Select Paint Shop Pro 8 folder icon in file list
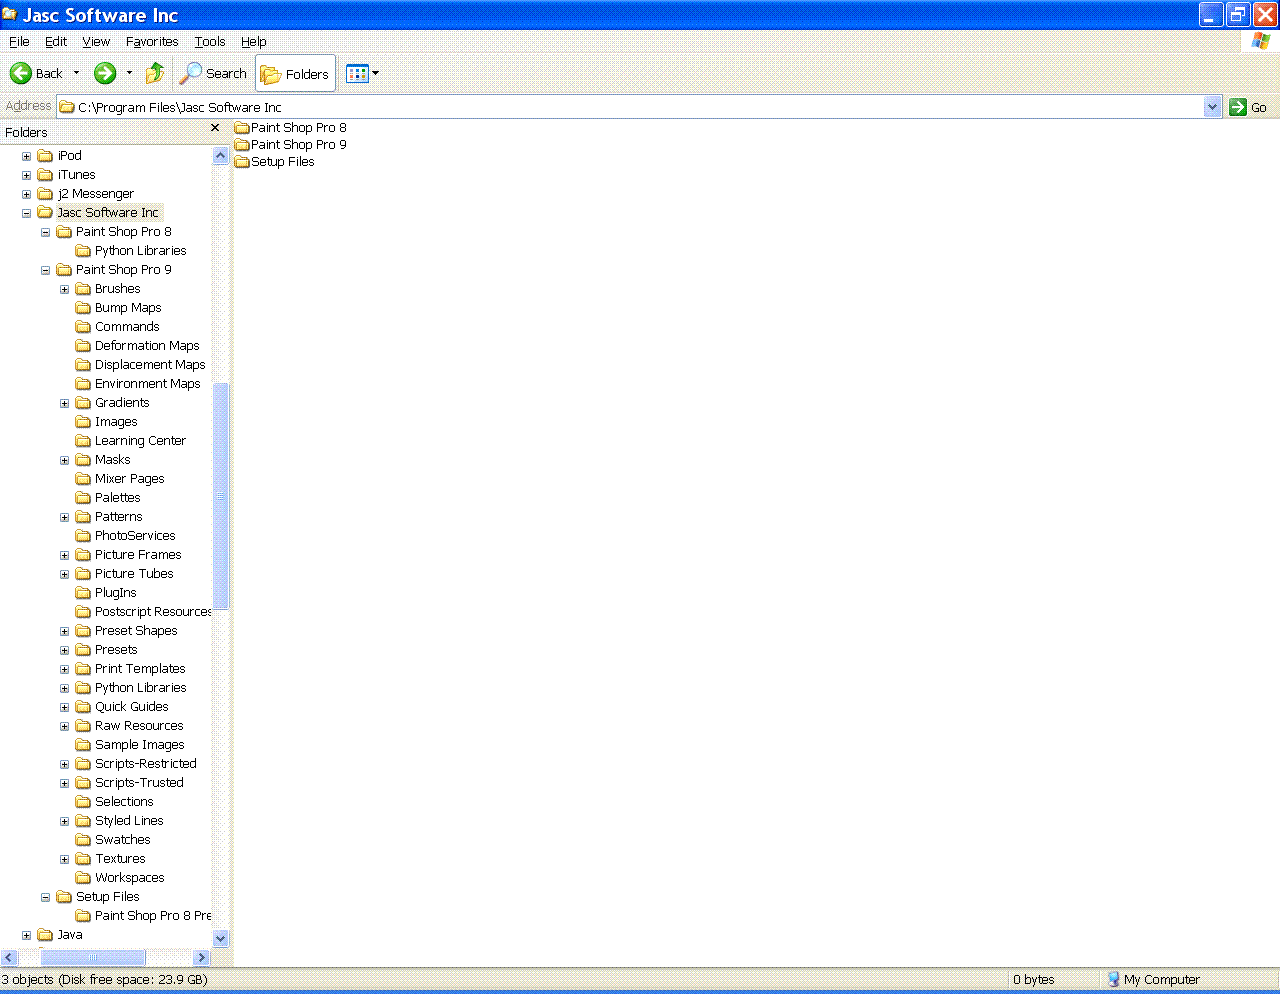The width and height of the screenshot is (1280, 994). [241, 128]
